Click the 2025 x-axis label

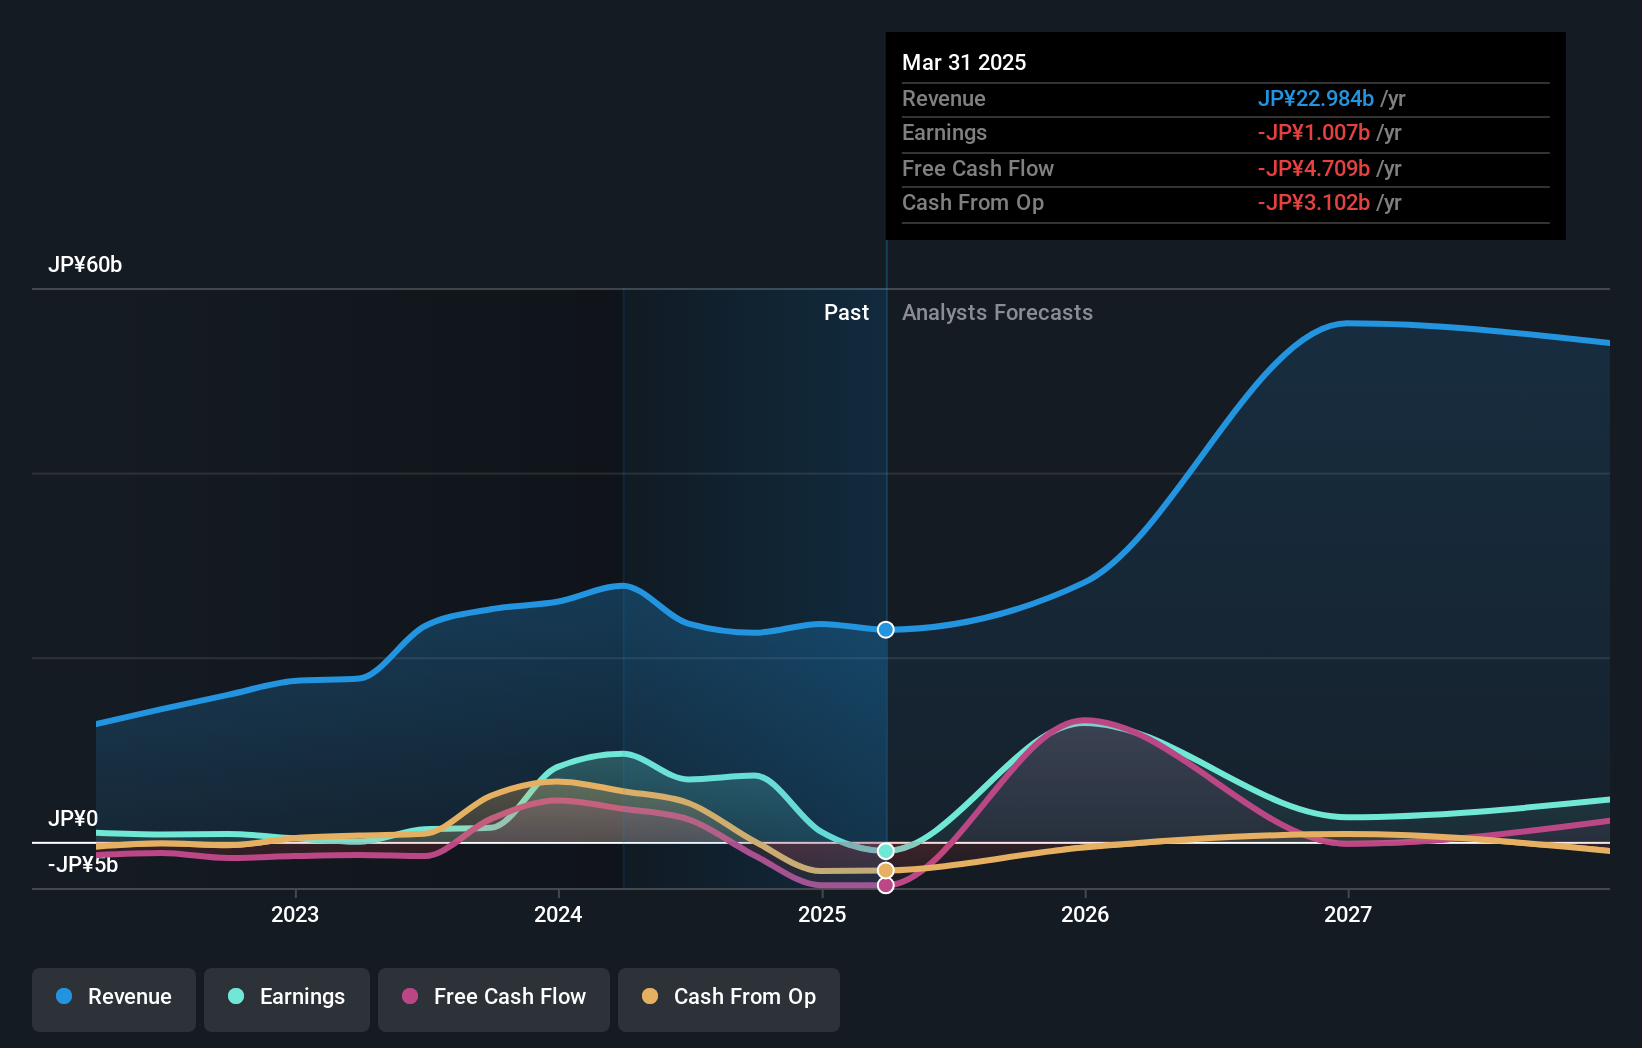click(822, 914)
